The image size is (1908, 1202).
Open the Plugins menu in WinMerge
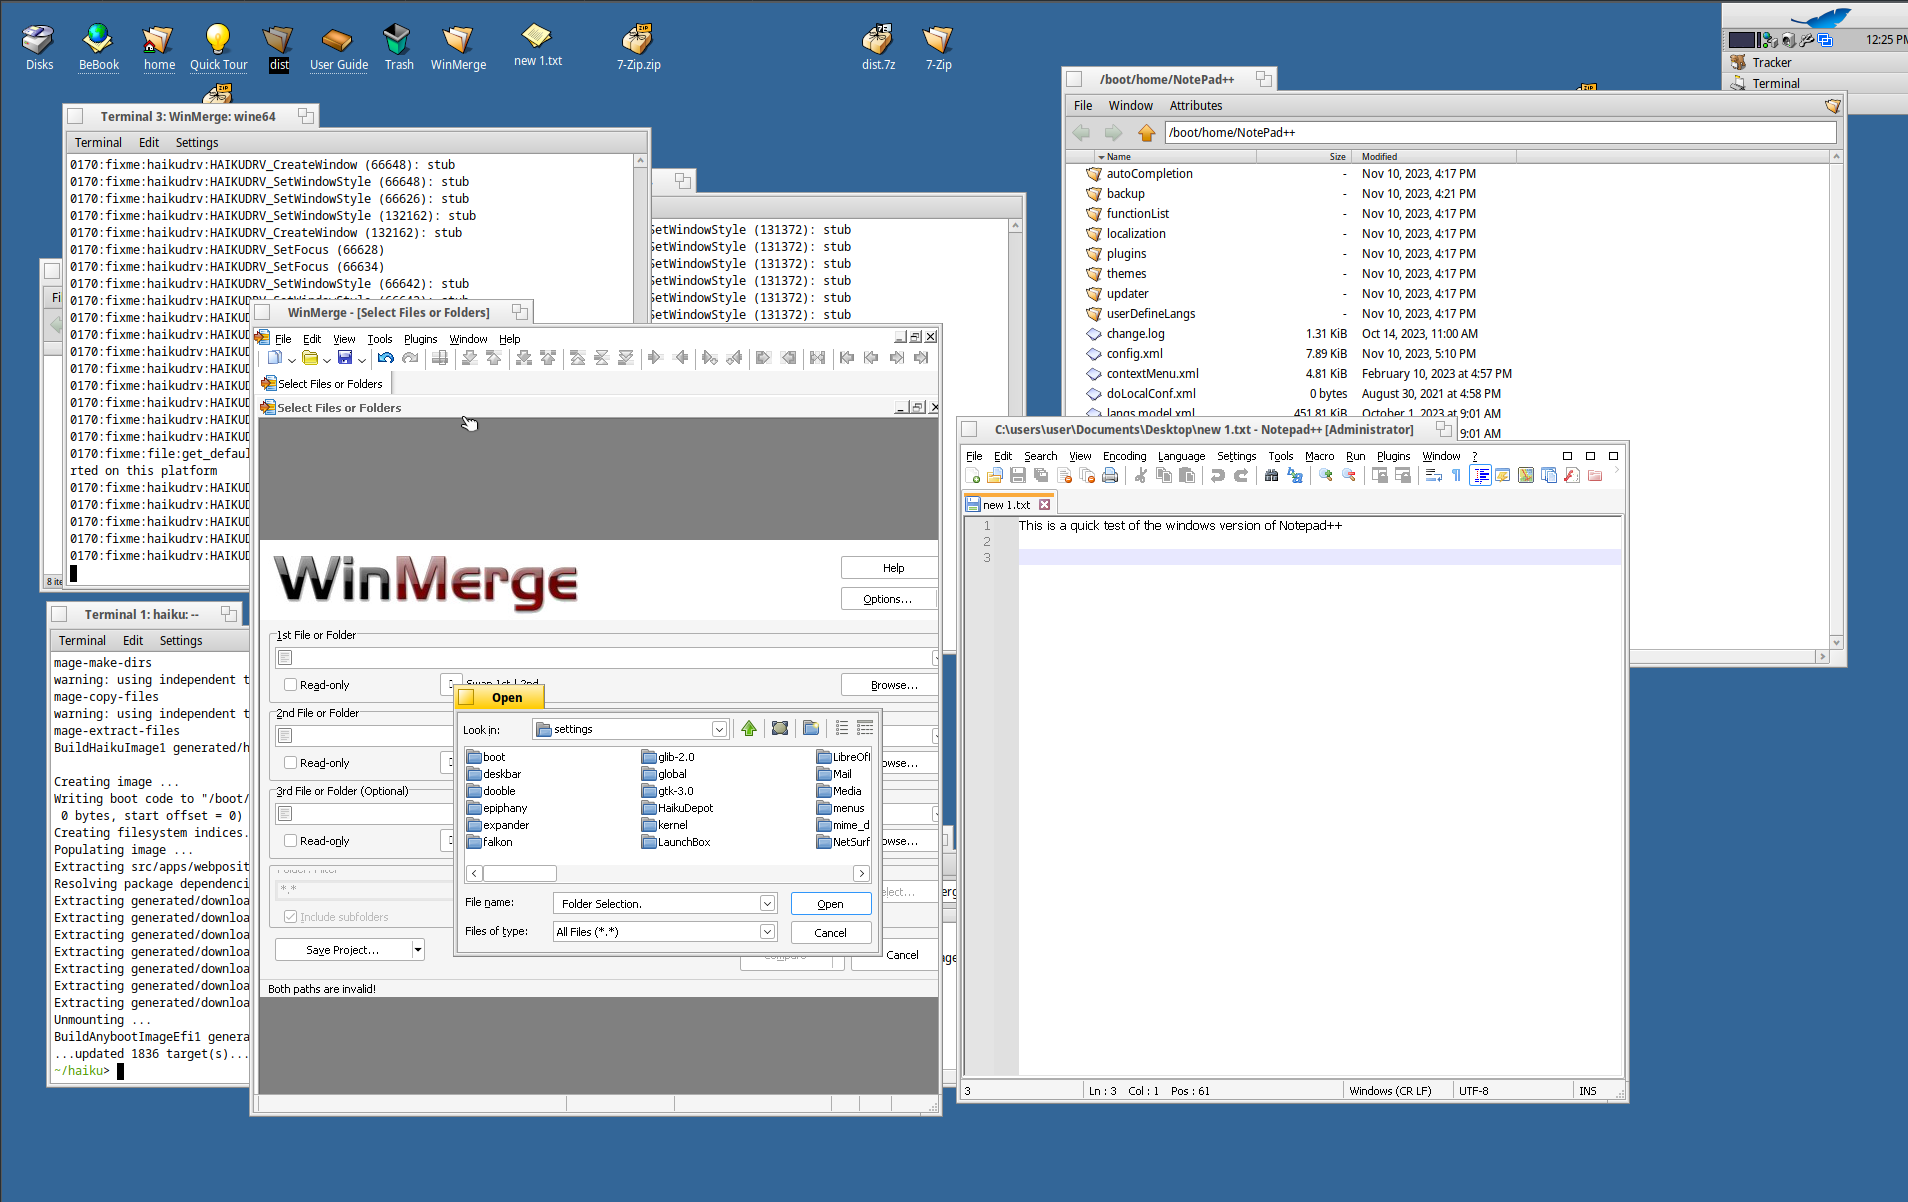tap(420, 339)
